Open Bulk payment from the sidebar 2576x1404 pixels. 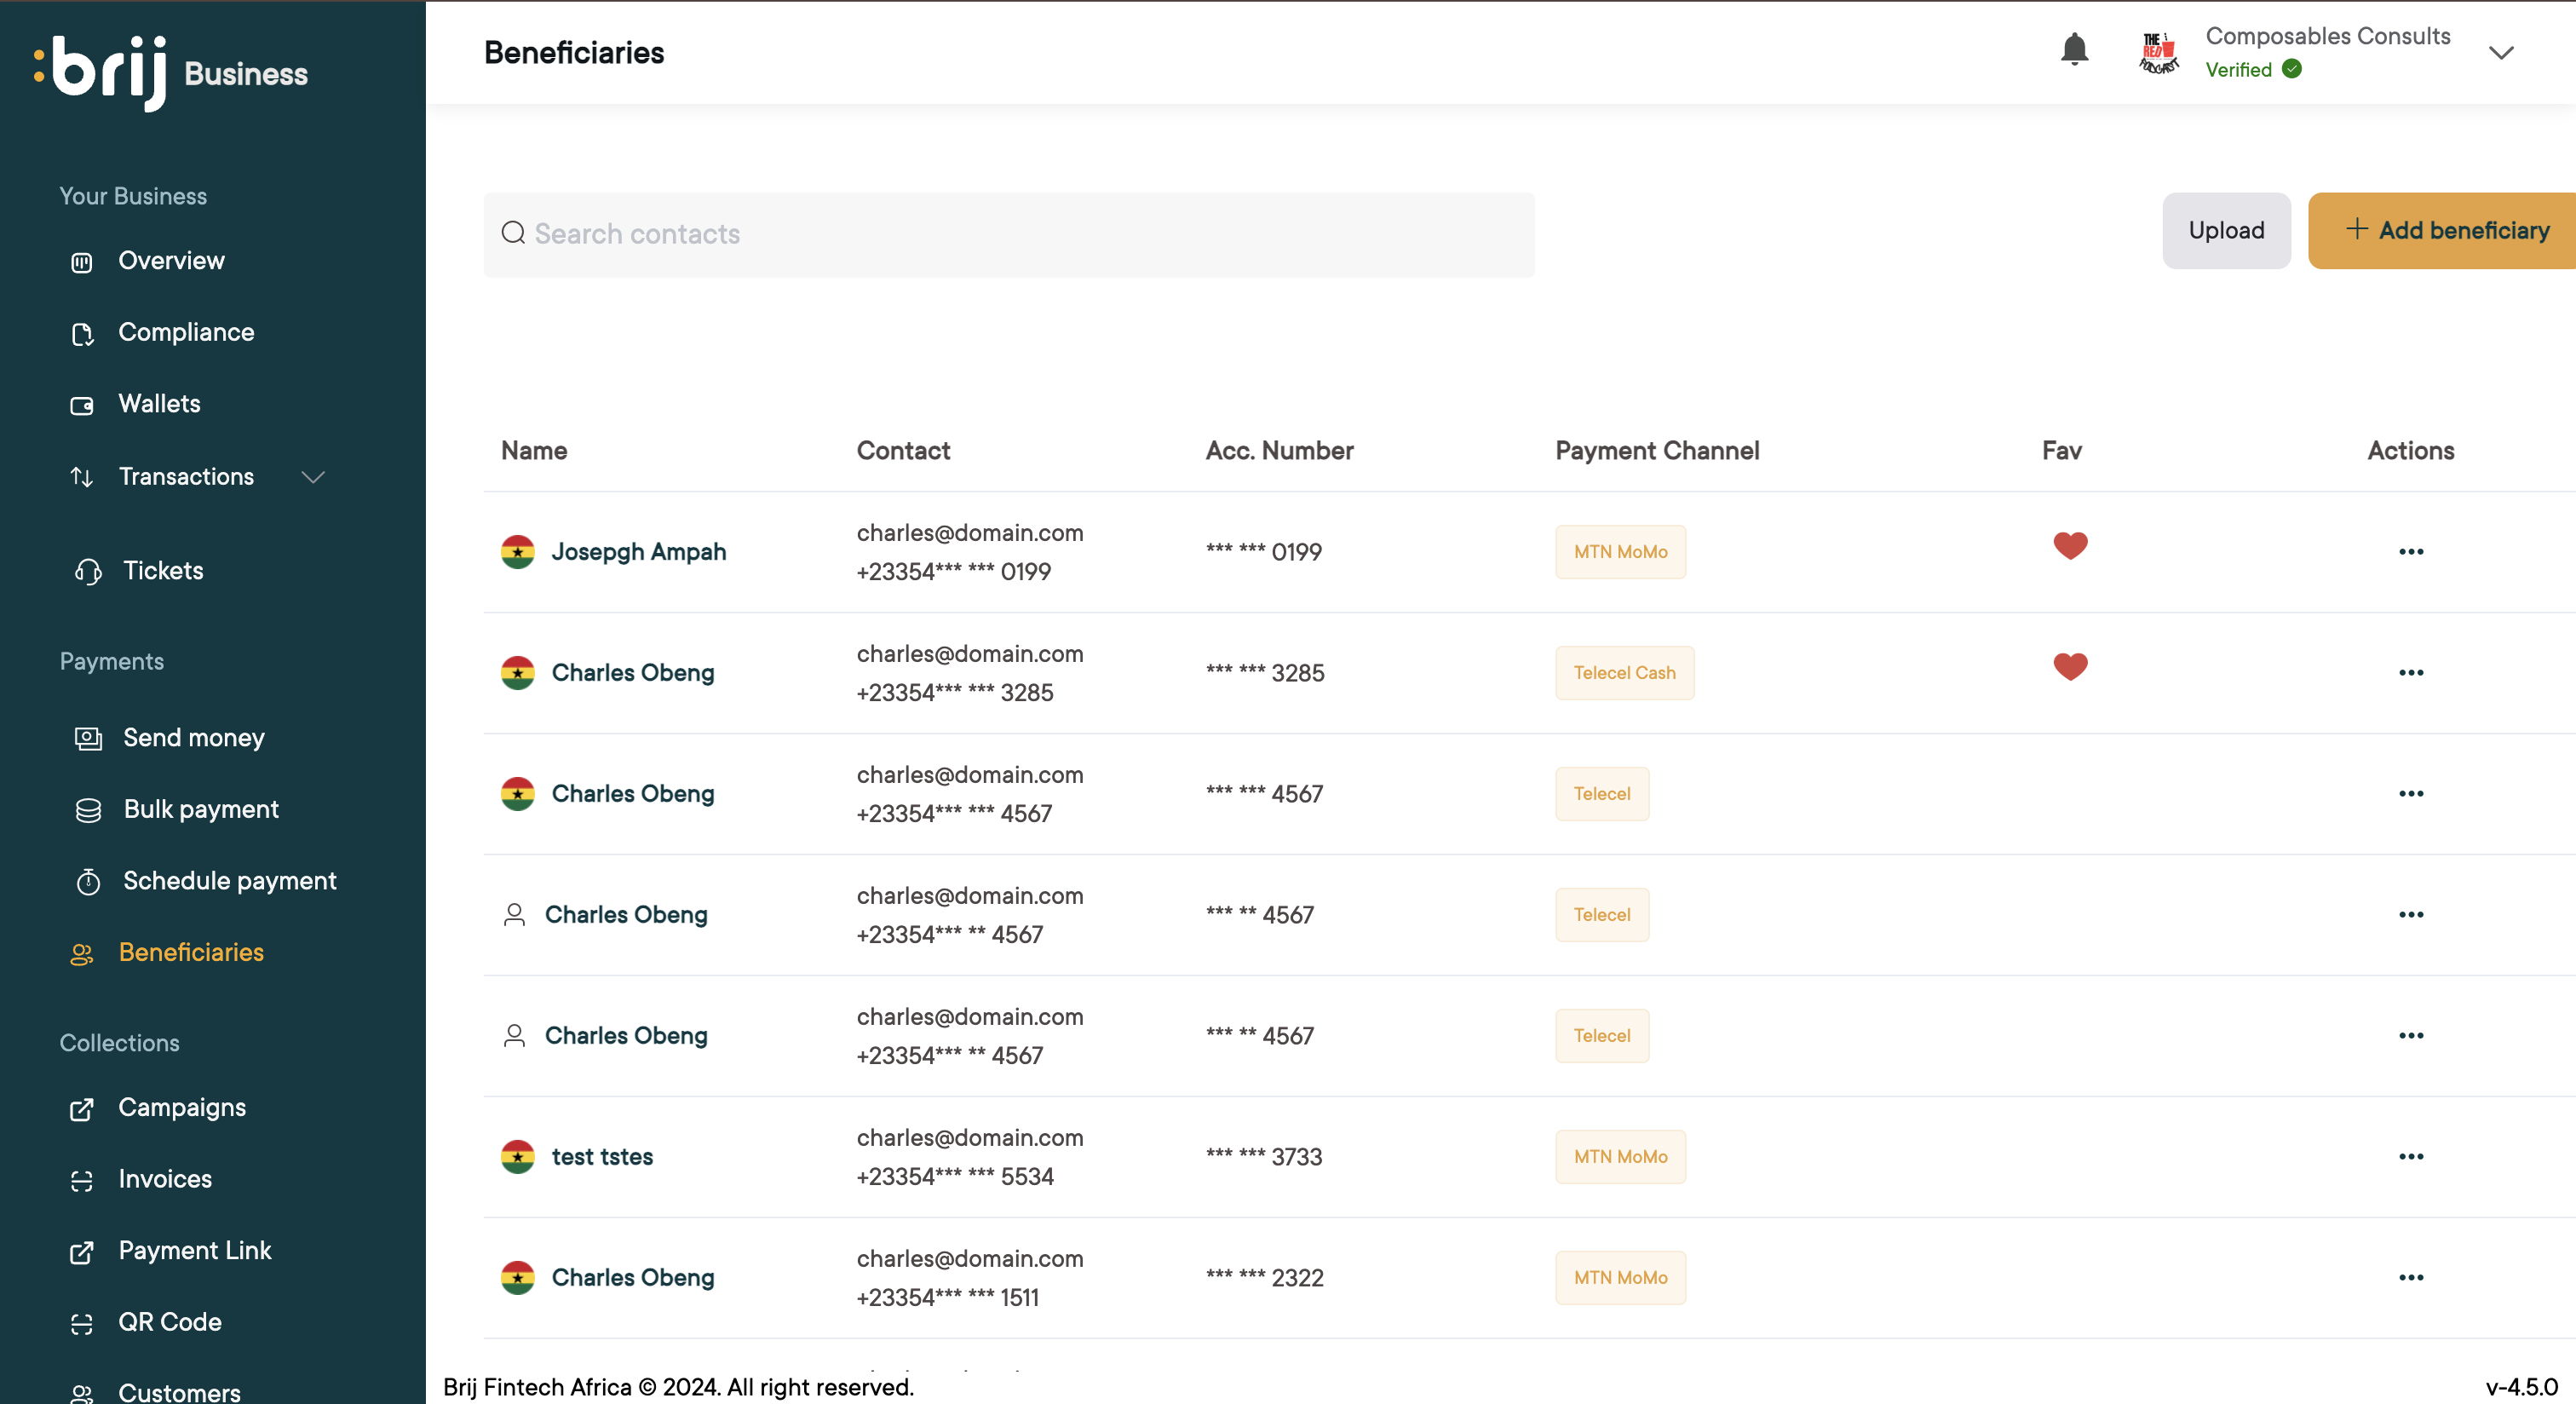coord(200,809)
